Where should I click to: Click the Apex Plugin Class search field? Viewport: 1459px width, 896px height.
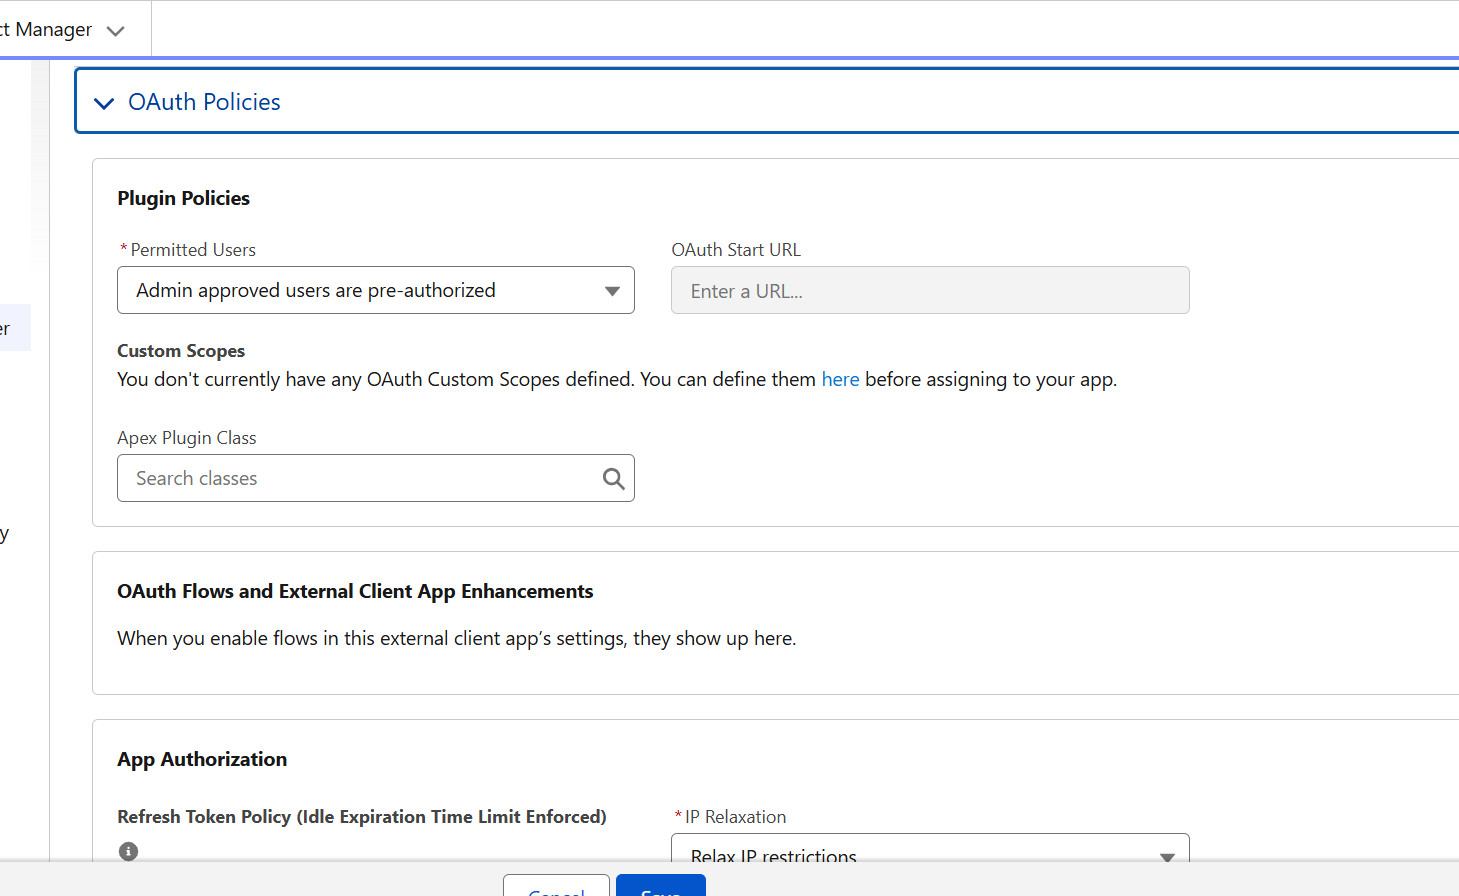click(376, 478)
